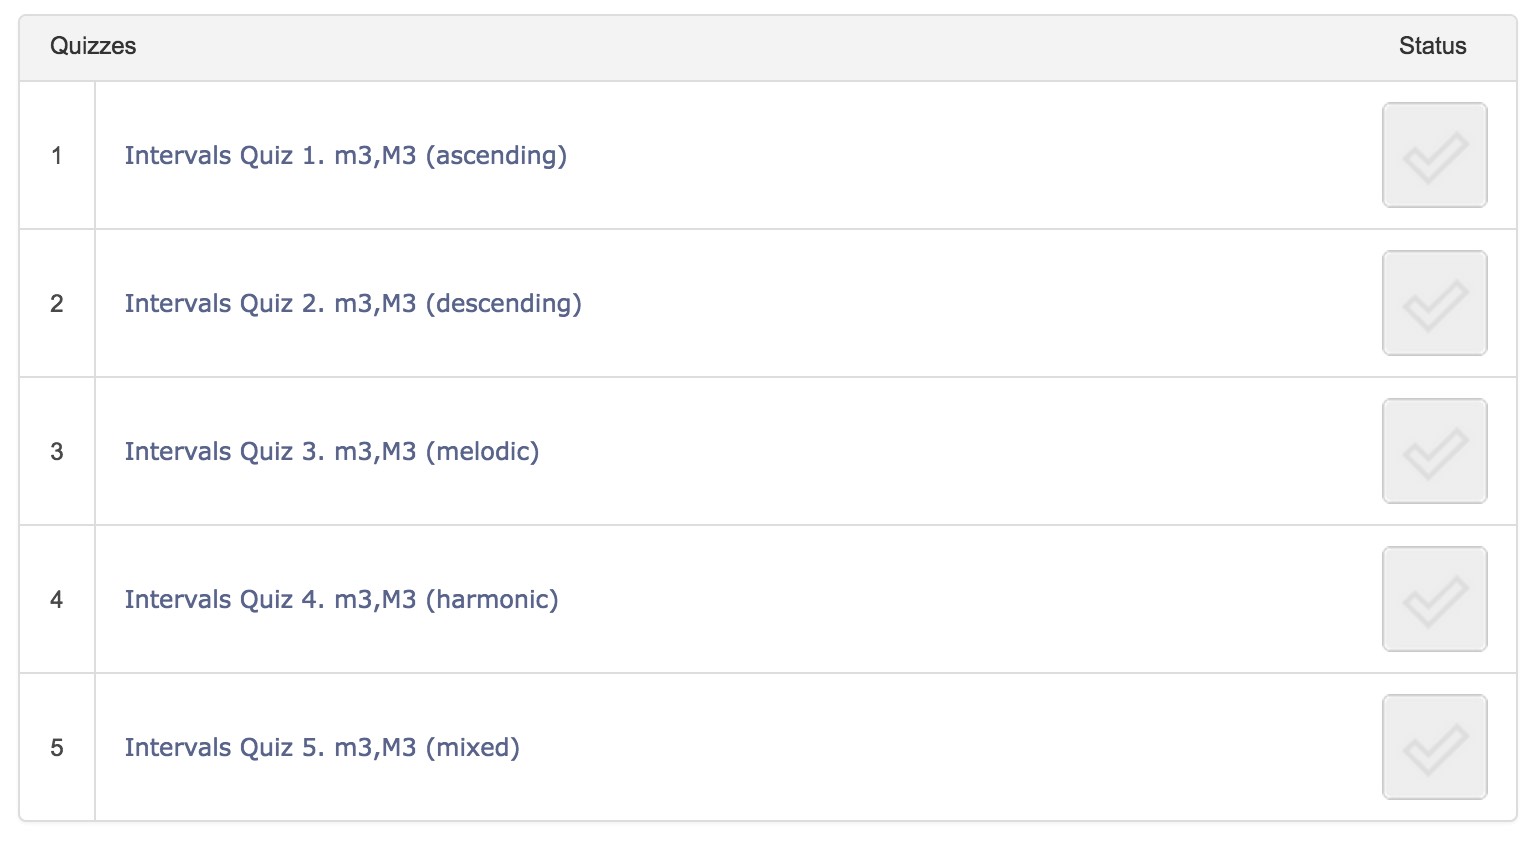
Task: Select row number 2 cell
Action: (x=57, y=303)
